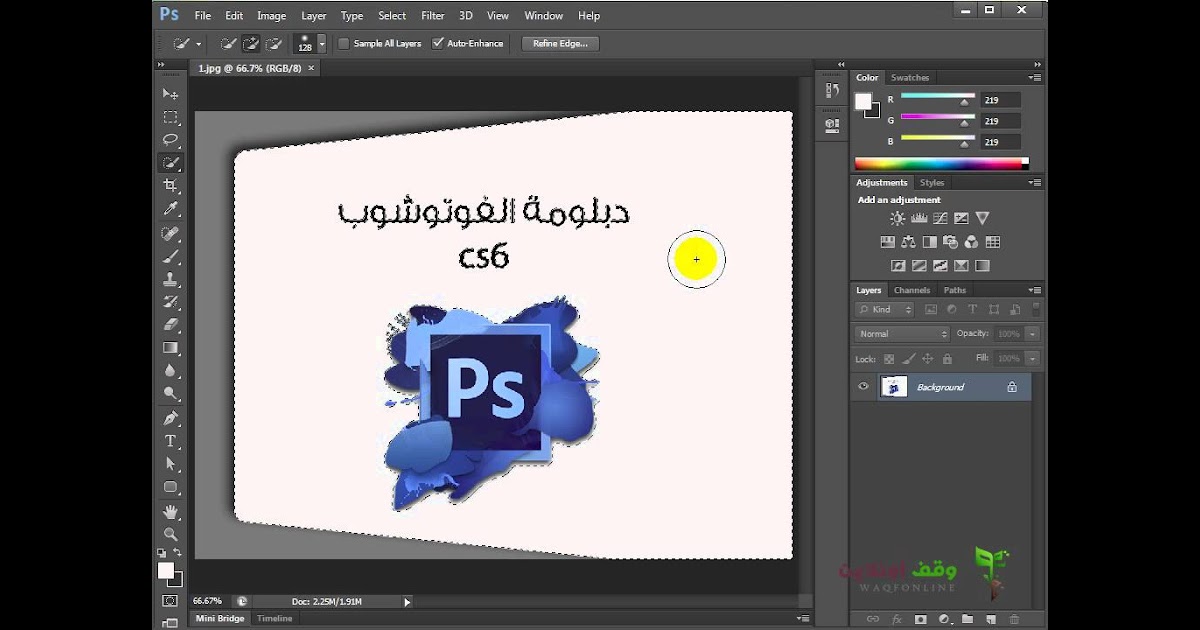Toggle Quick Mask mode
Screen dimensions: 1200x630
coord(171,600)
